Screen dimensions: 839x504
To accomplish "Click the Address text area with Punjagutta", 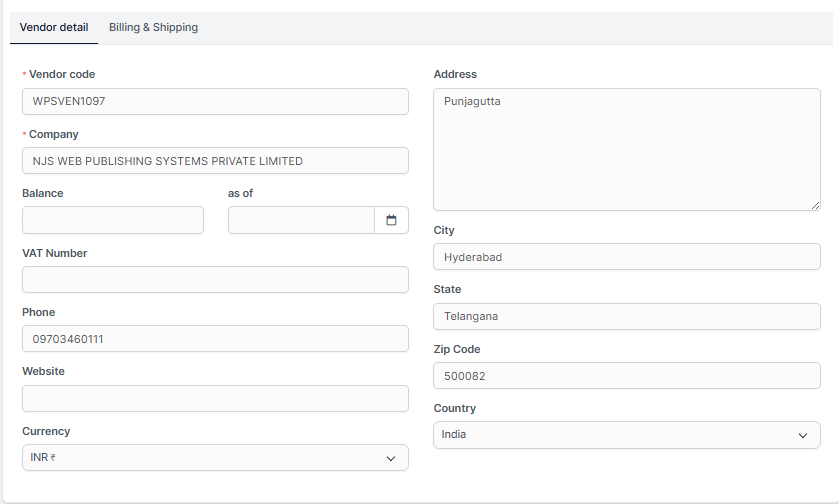I will 626,149.
